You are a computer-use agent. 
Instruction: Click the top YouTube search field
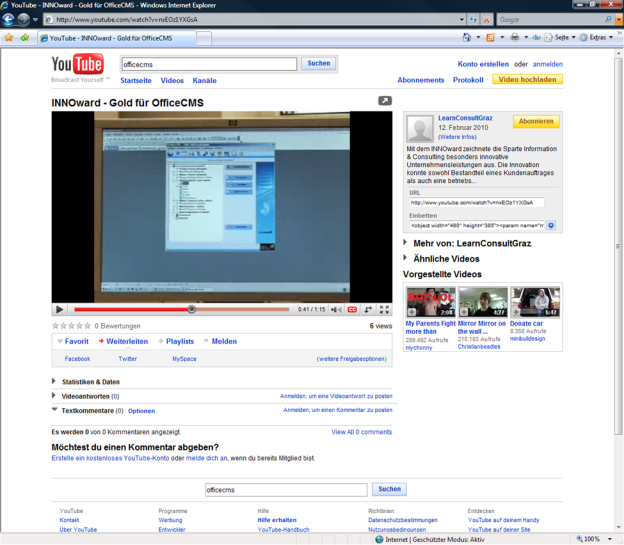point(209,64)
